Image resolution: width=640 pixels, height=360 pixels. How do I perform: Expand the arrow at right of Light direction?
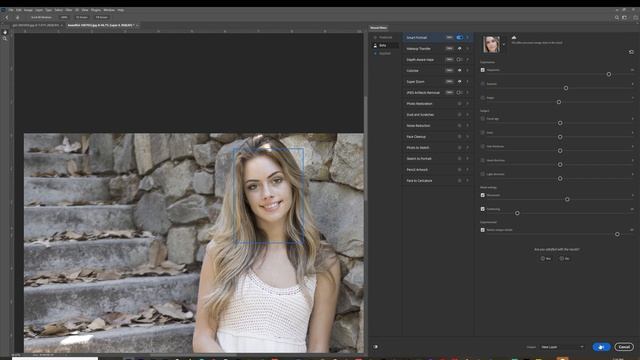coord(633,174)
